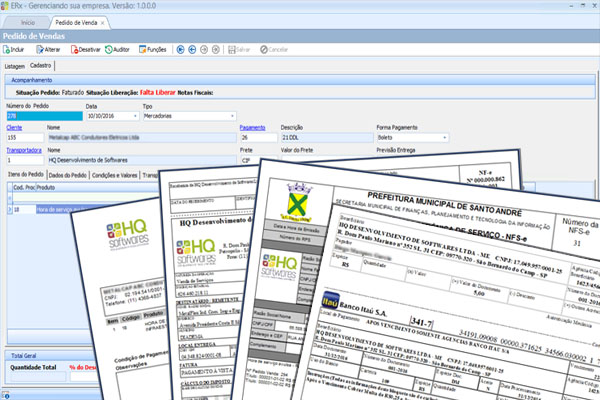Go to the previous record arrow icon
Screen dimensions: 600x400
192,50
